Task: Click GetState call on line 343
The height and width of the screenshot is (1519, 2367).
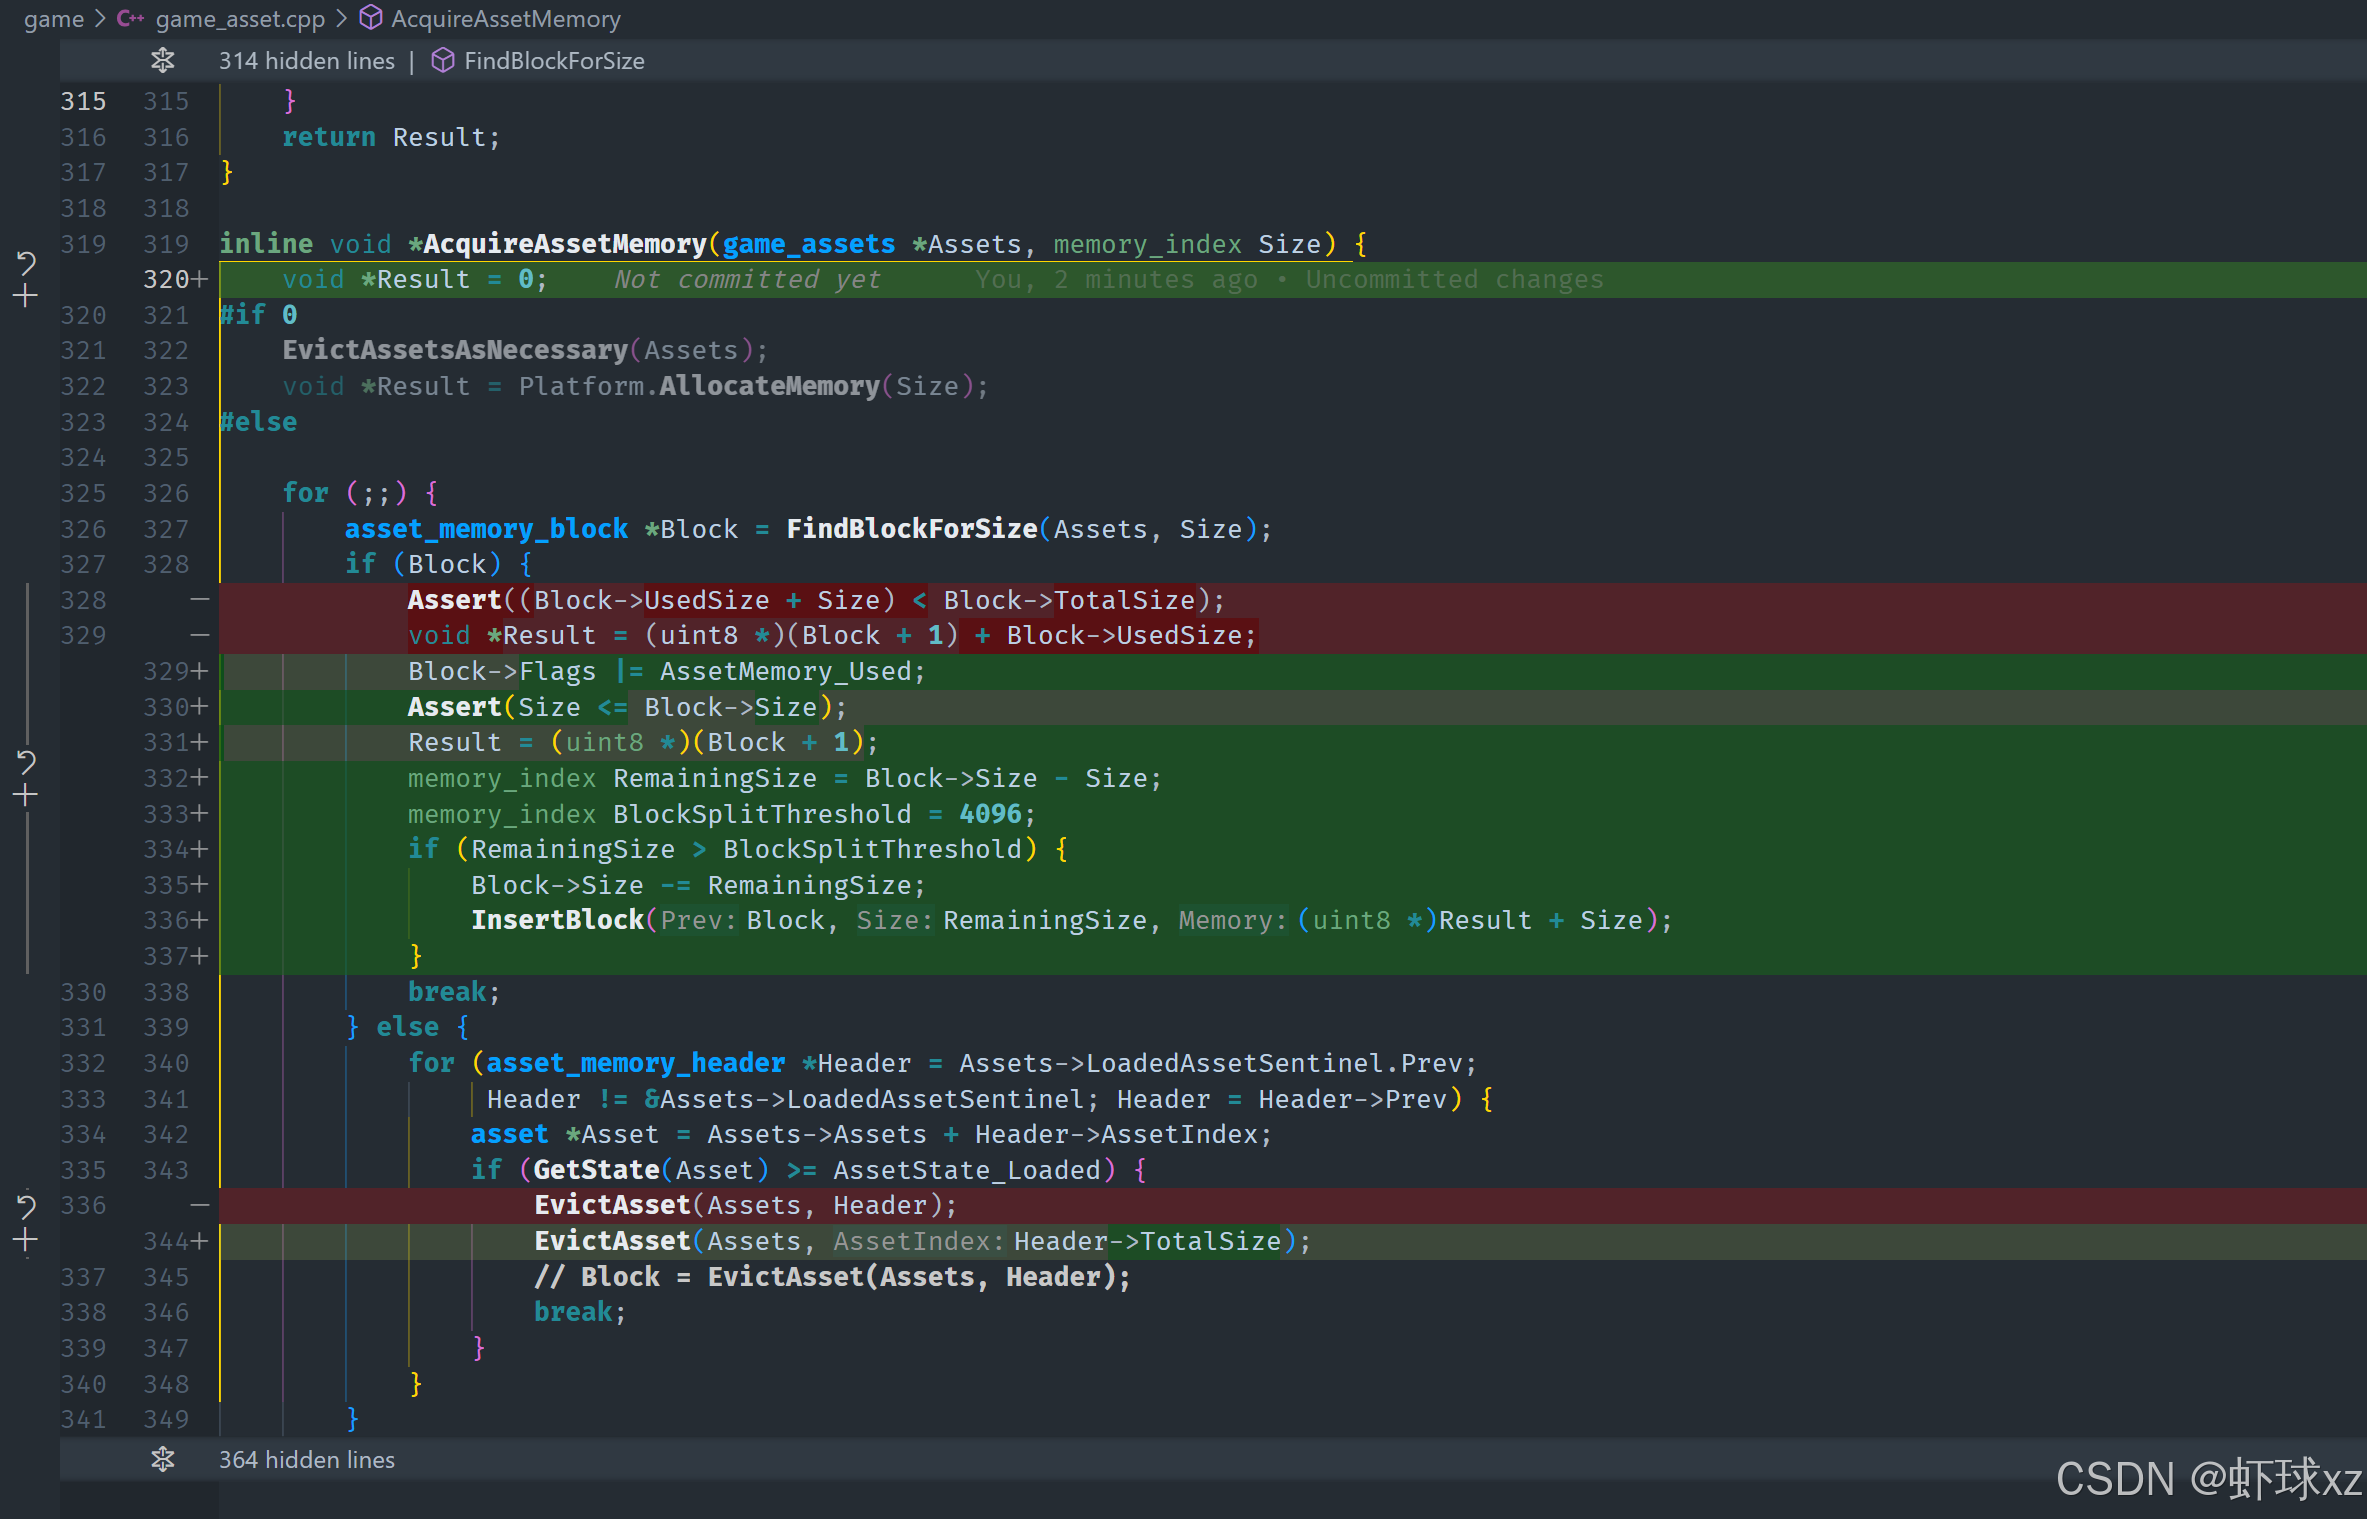Action: click(596, 1171)
